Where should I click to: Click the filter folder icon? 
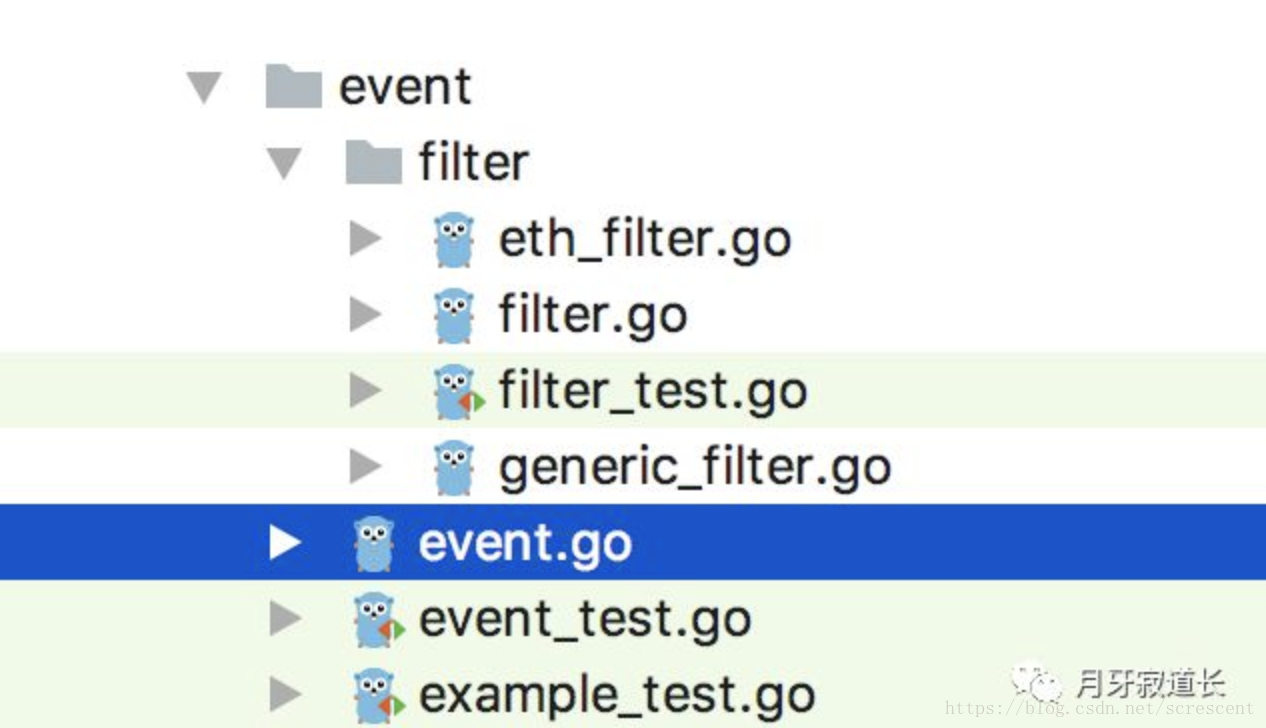[373, 163]
